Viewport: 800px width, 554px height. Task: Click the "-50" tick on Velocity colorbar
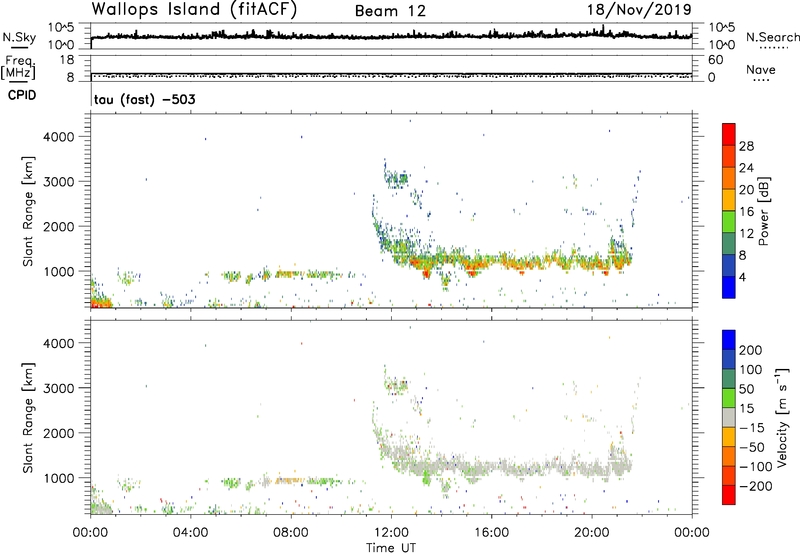(x=752, y=447)
